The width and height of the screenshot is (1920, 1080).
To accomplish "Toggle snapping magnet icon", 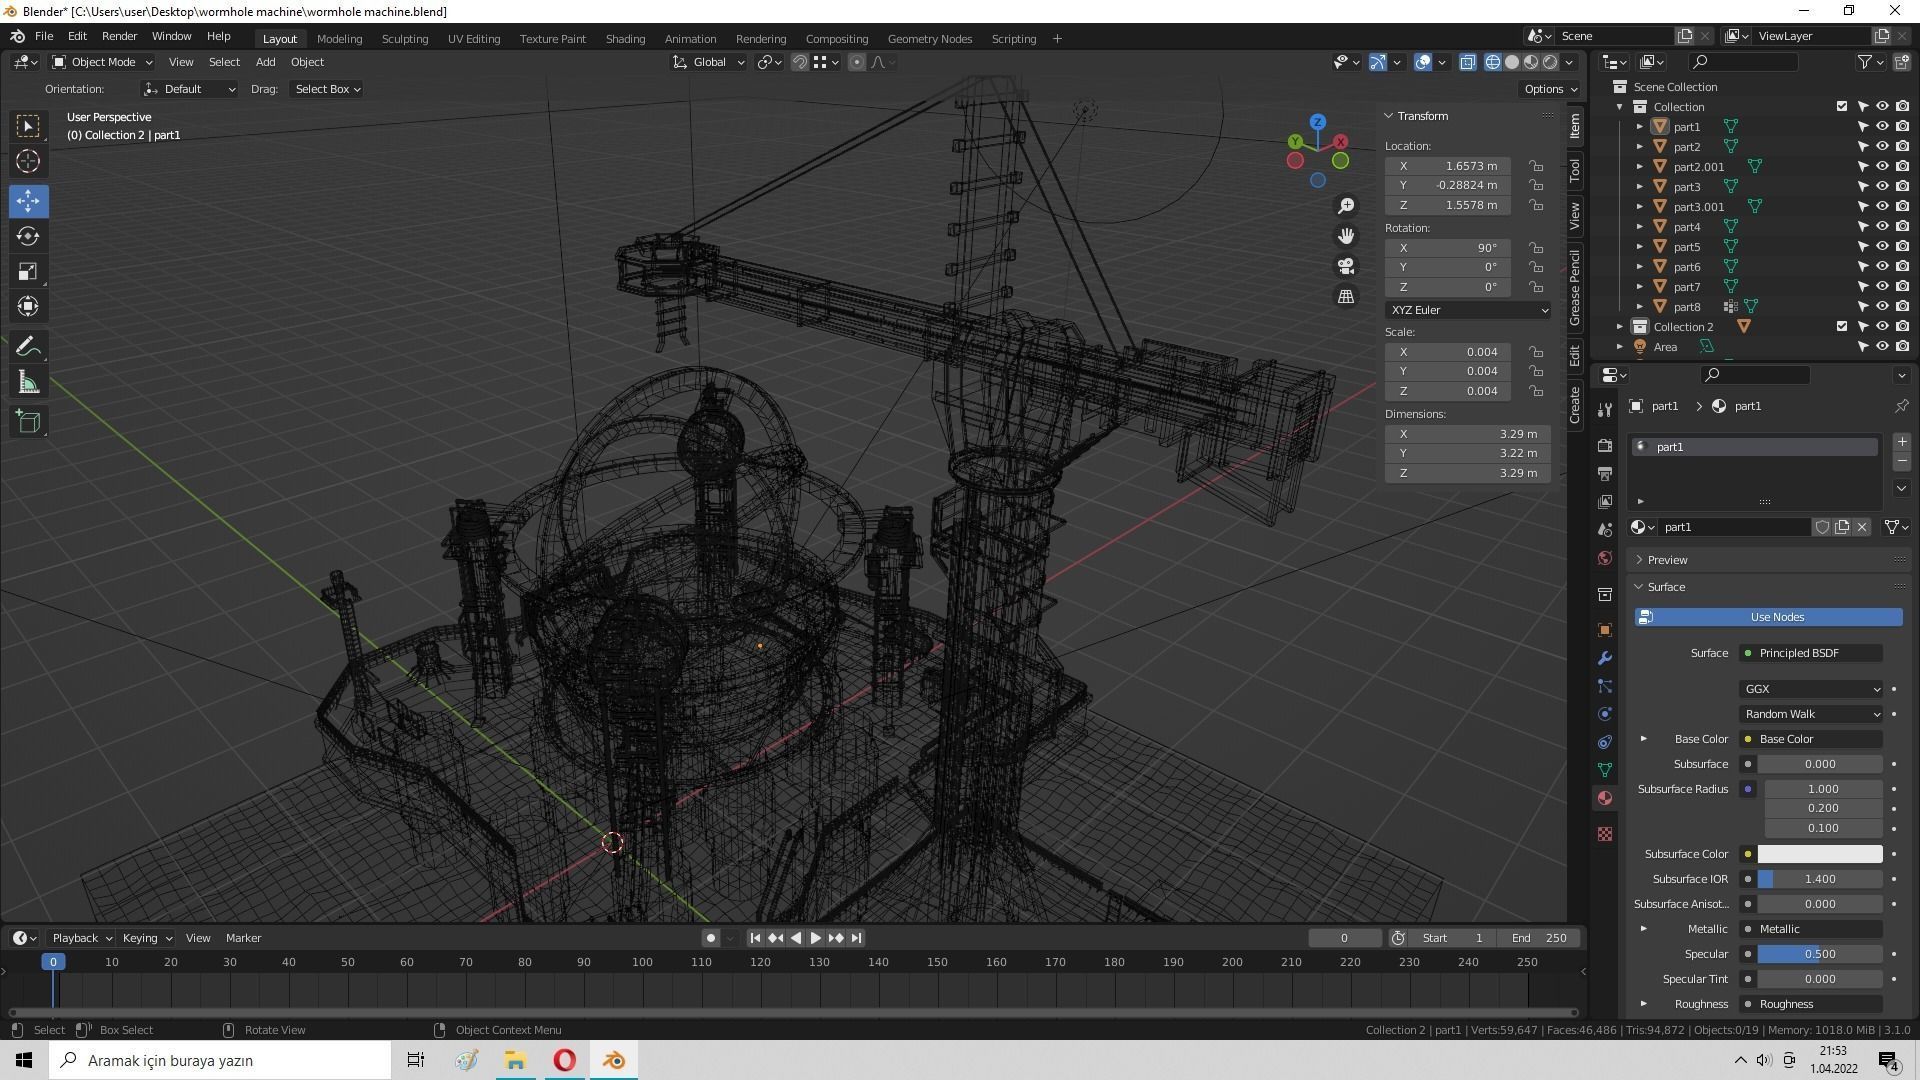I will [x=800, y=62].
